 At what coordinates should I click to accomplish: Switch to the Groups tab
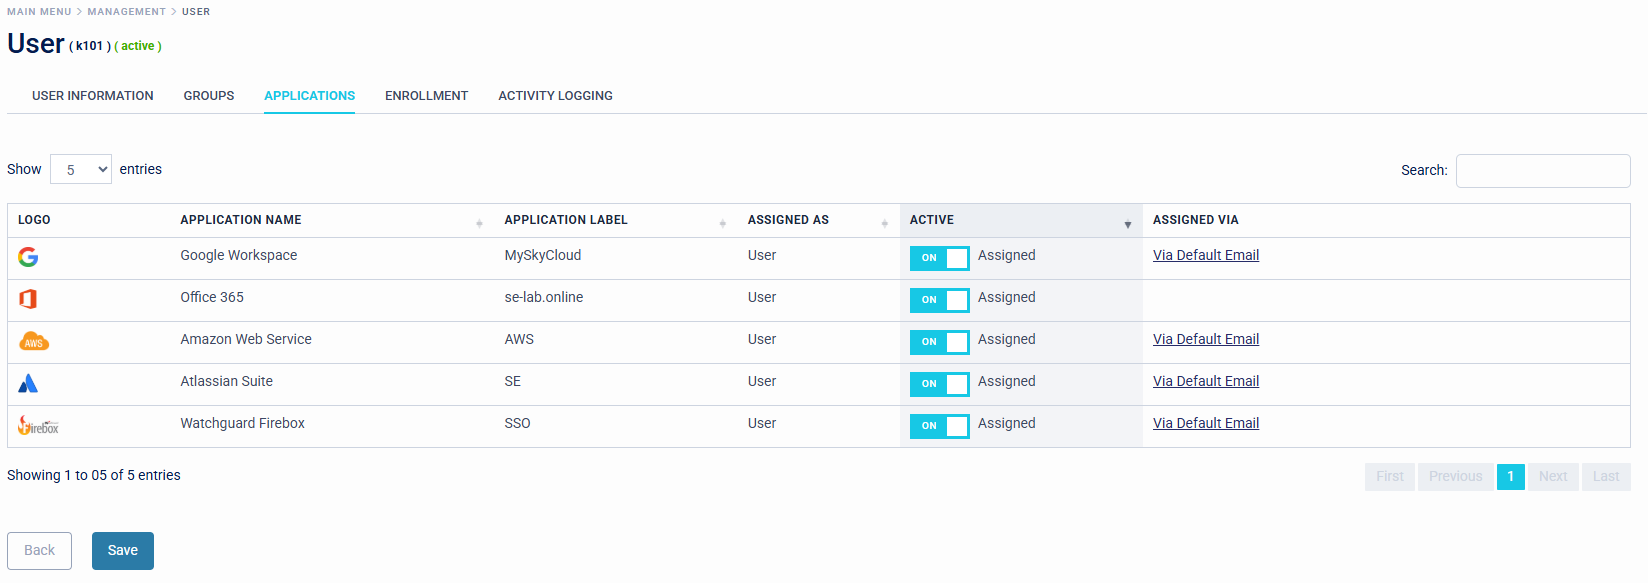click(209, 96)
